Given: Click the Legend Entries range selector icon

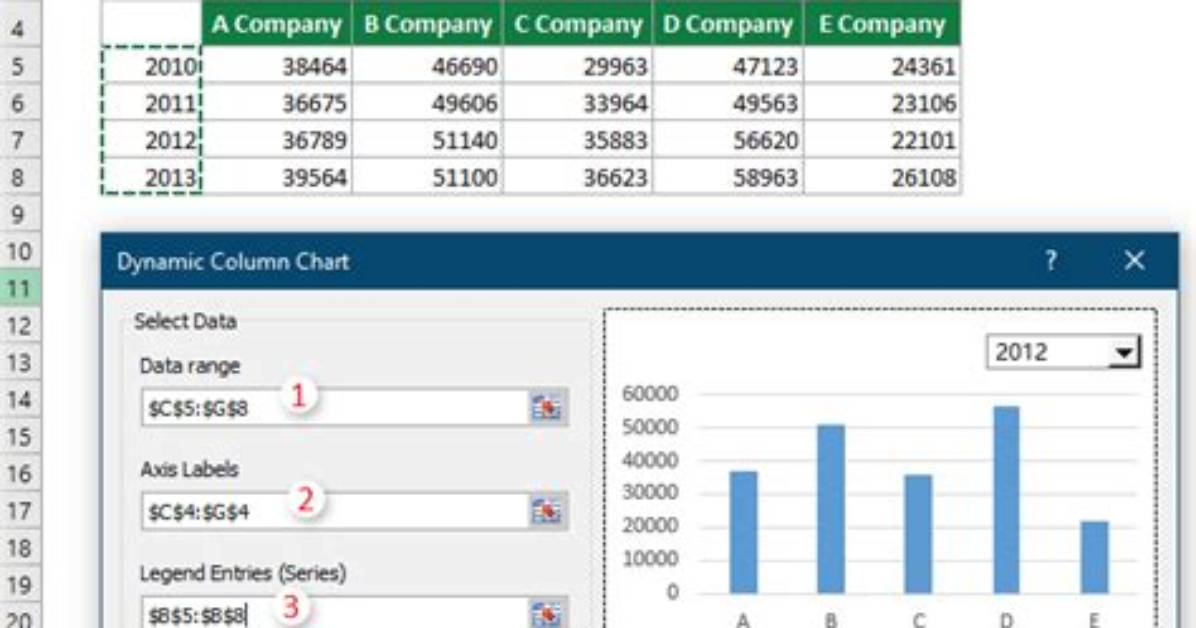Looking at the screenshot, I should click(x=547, y=614).
